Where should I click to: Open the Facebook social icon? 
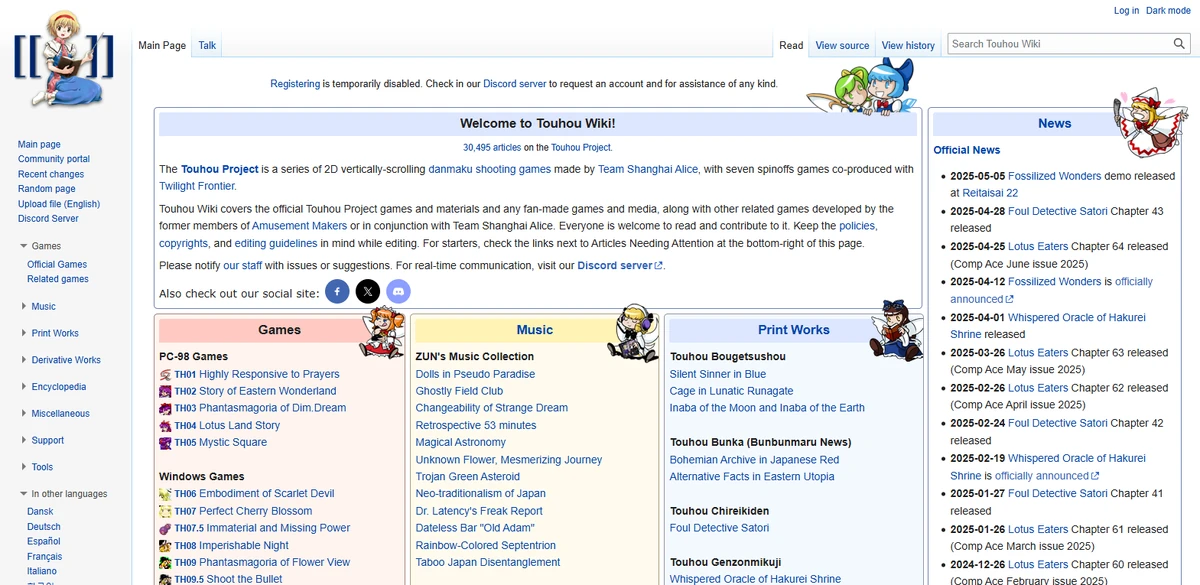(x=337, y=291)
